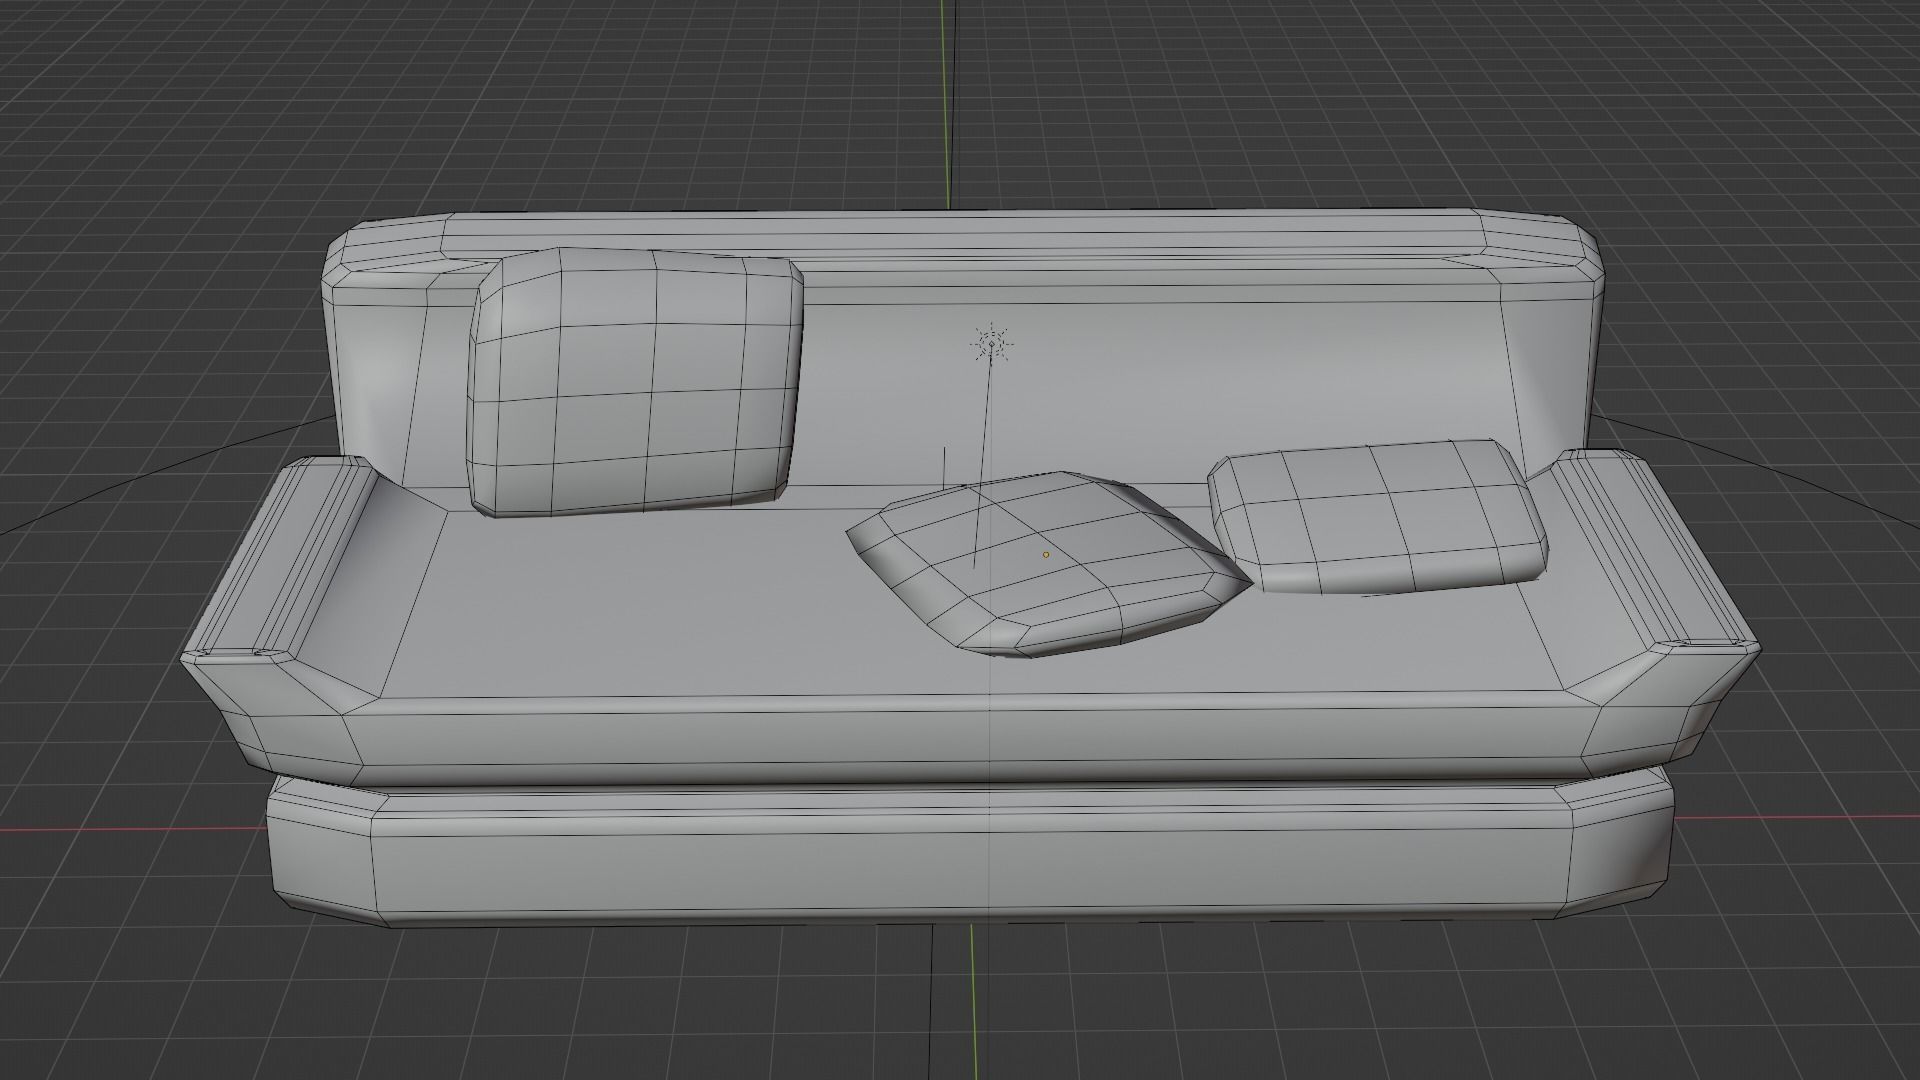
Task: Click the light's vertical drop line
Action: [x=984, y=450]
